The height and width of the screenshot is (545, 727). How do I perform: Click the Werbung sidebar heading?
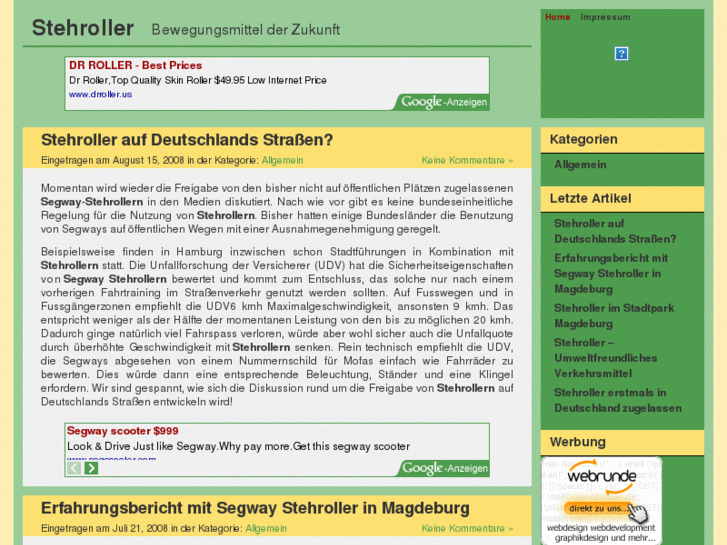tap(577, 442)
